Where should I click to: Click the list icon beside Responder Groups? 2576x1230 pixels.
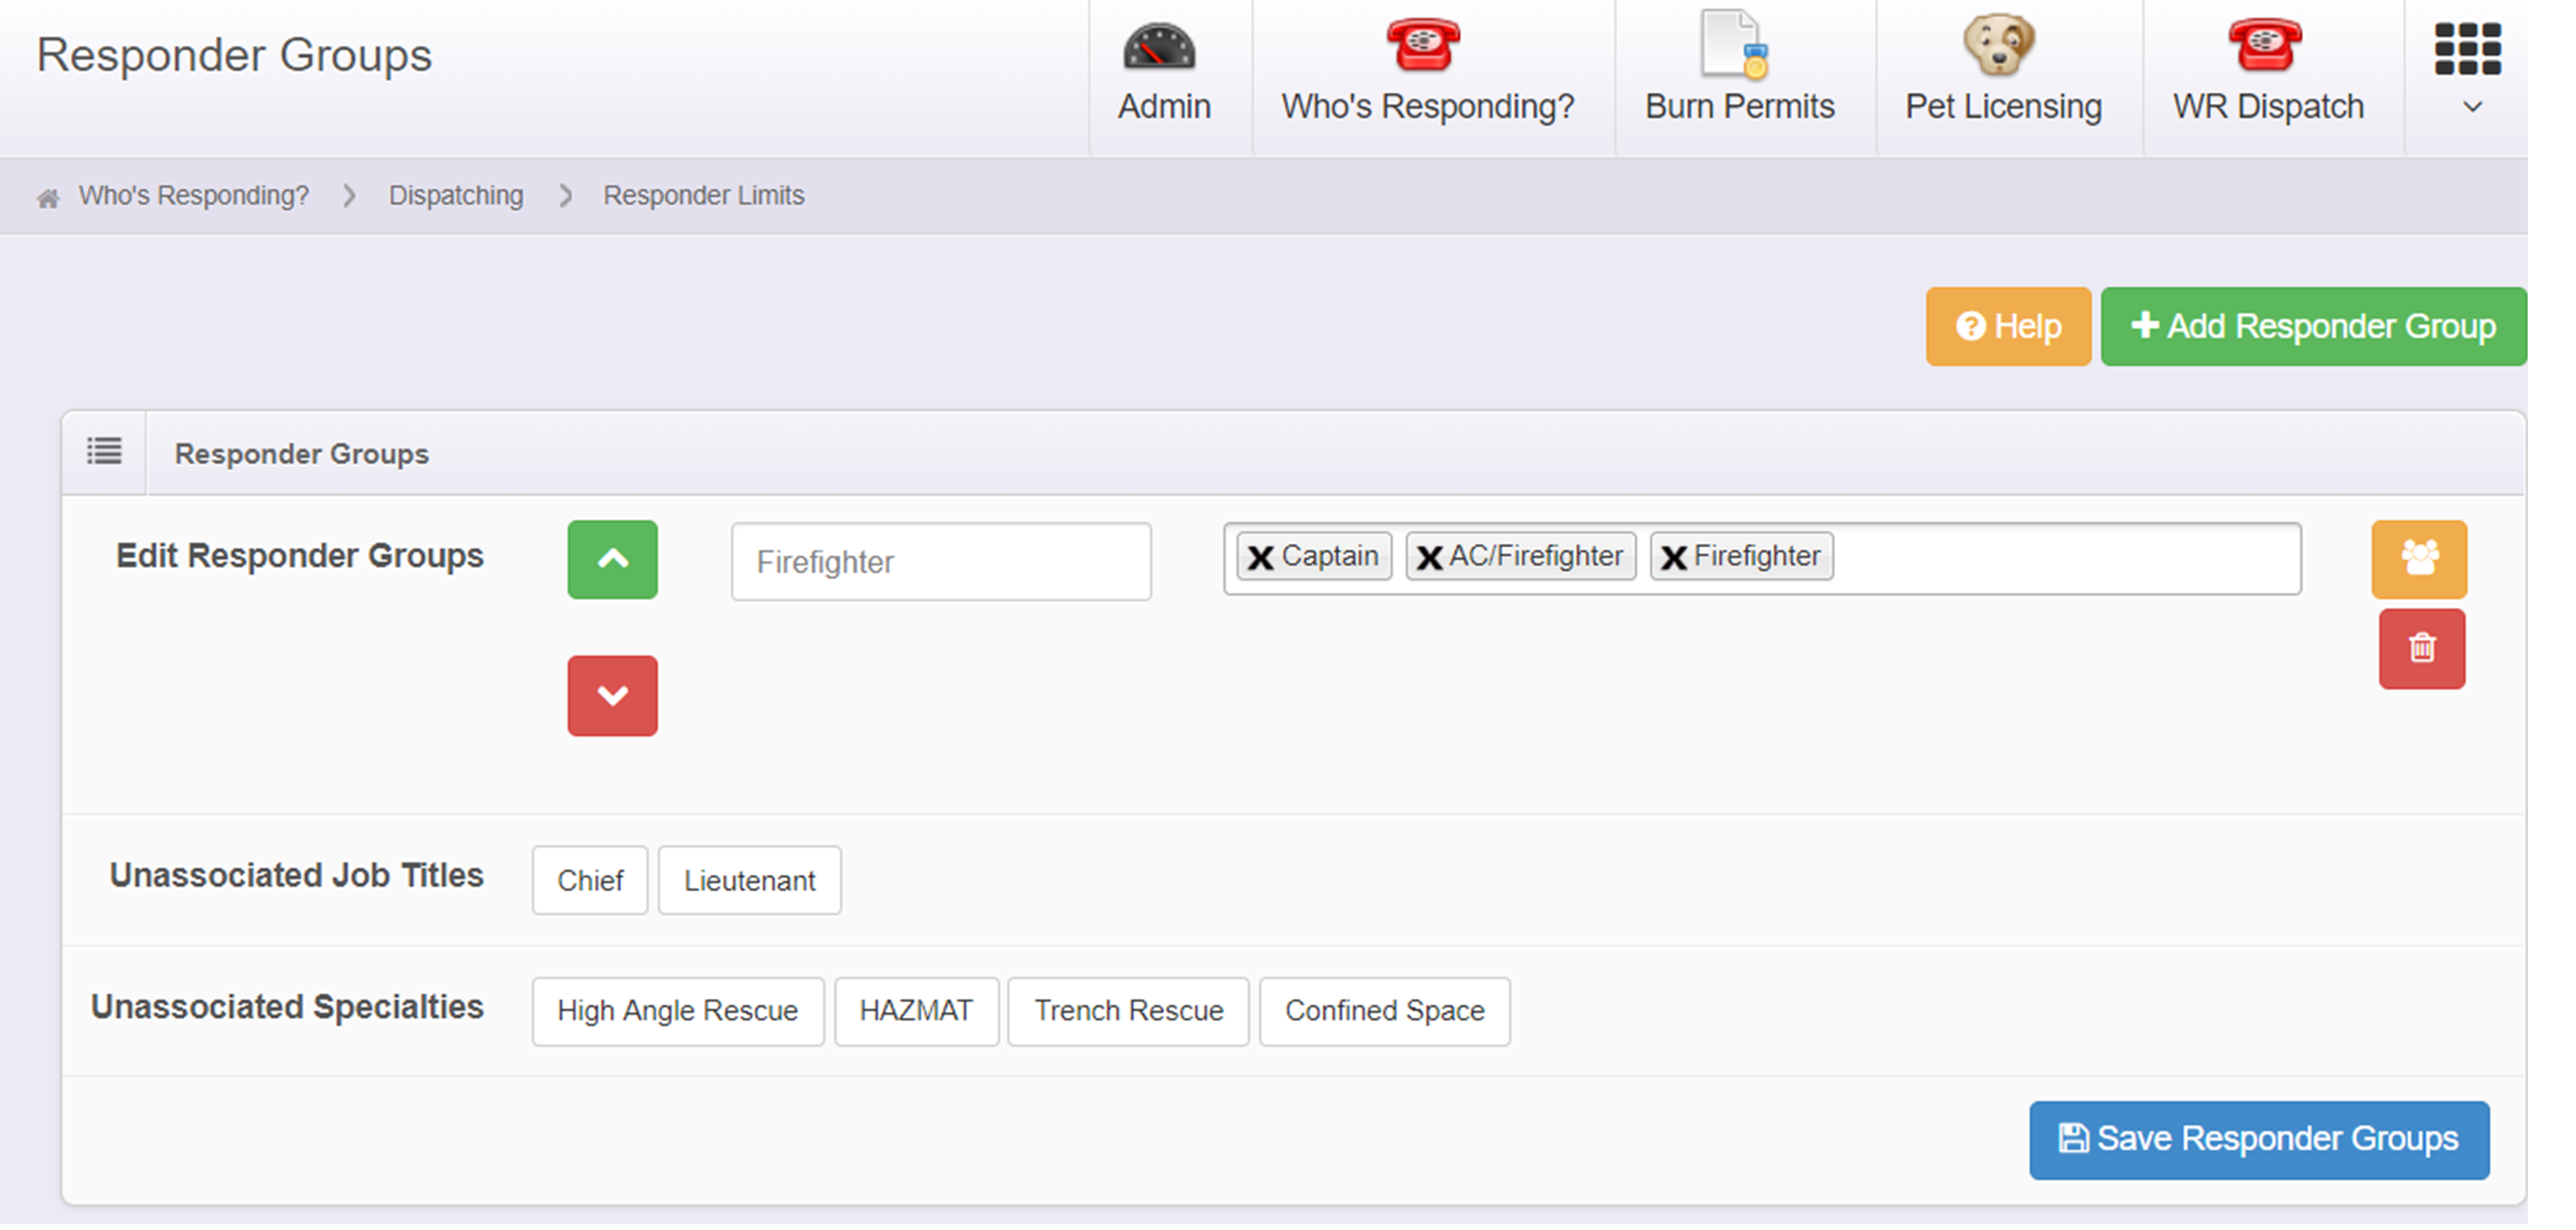104,452
